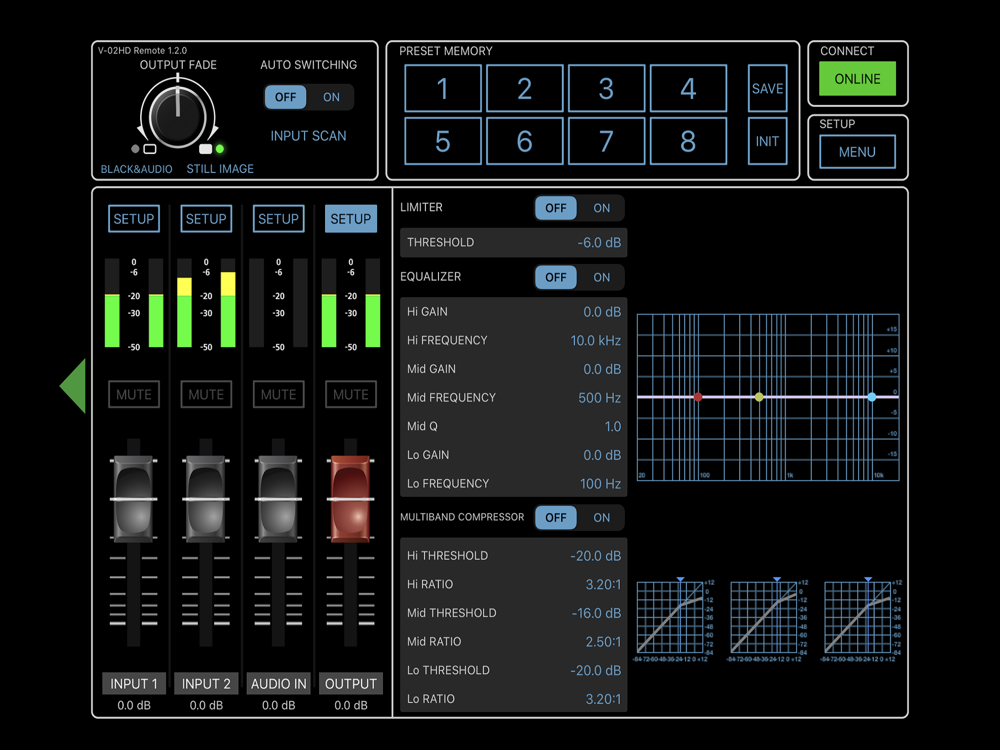1000x750 pixels.
Task: Select the yellow Mid band EQ point
Action: (x=759, y=397)
